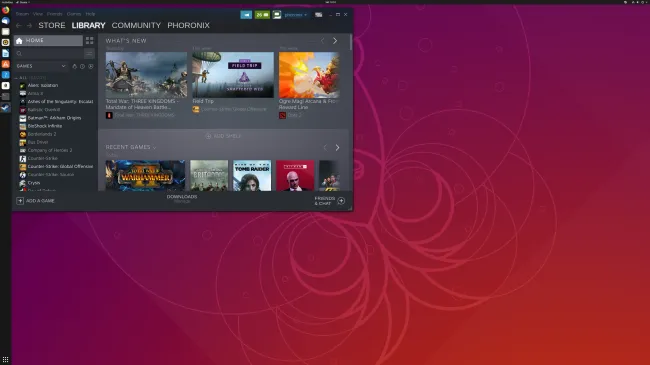Click the Steam dock icon
This screenshot has width=650, height=365.
5,107
